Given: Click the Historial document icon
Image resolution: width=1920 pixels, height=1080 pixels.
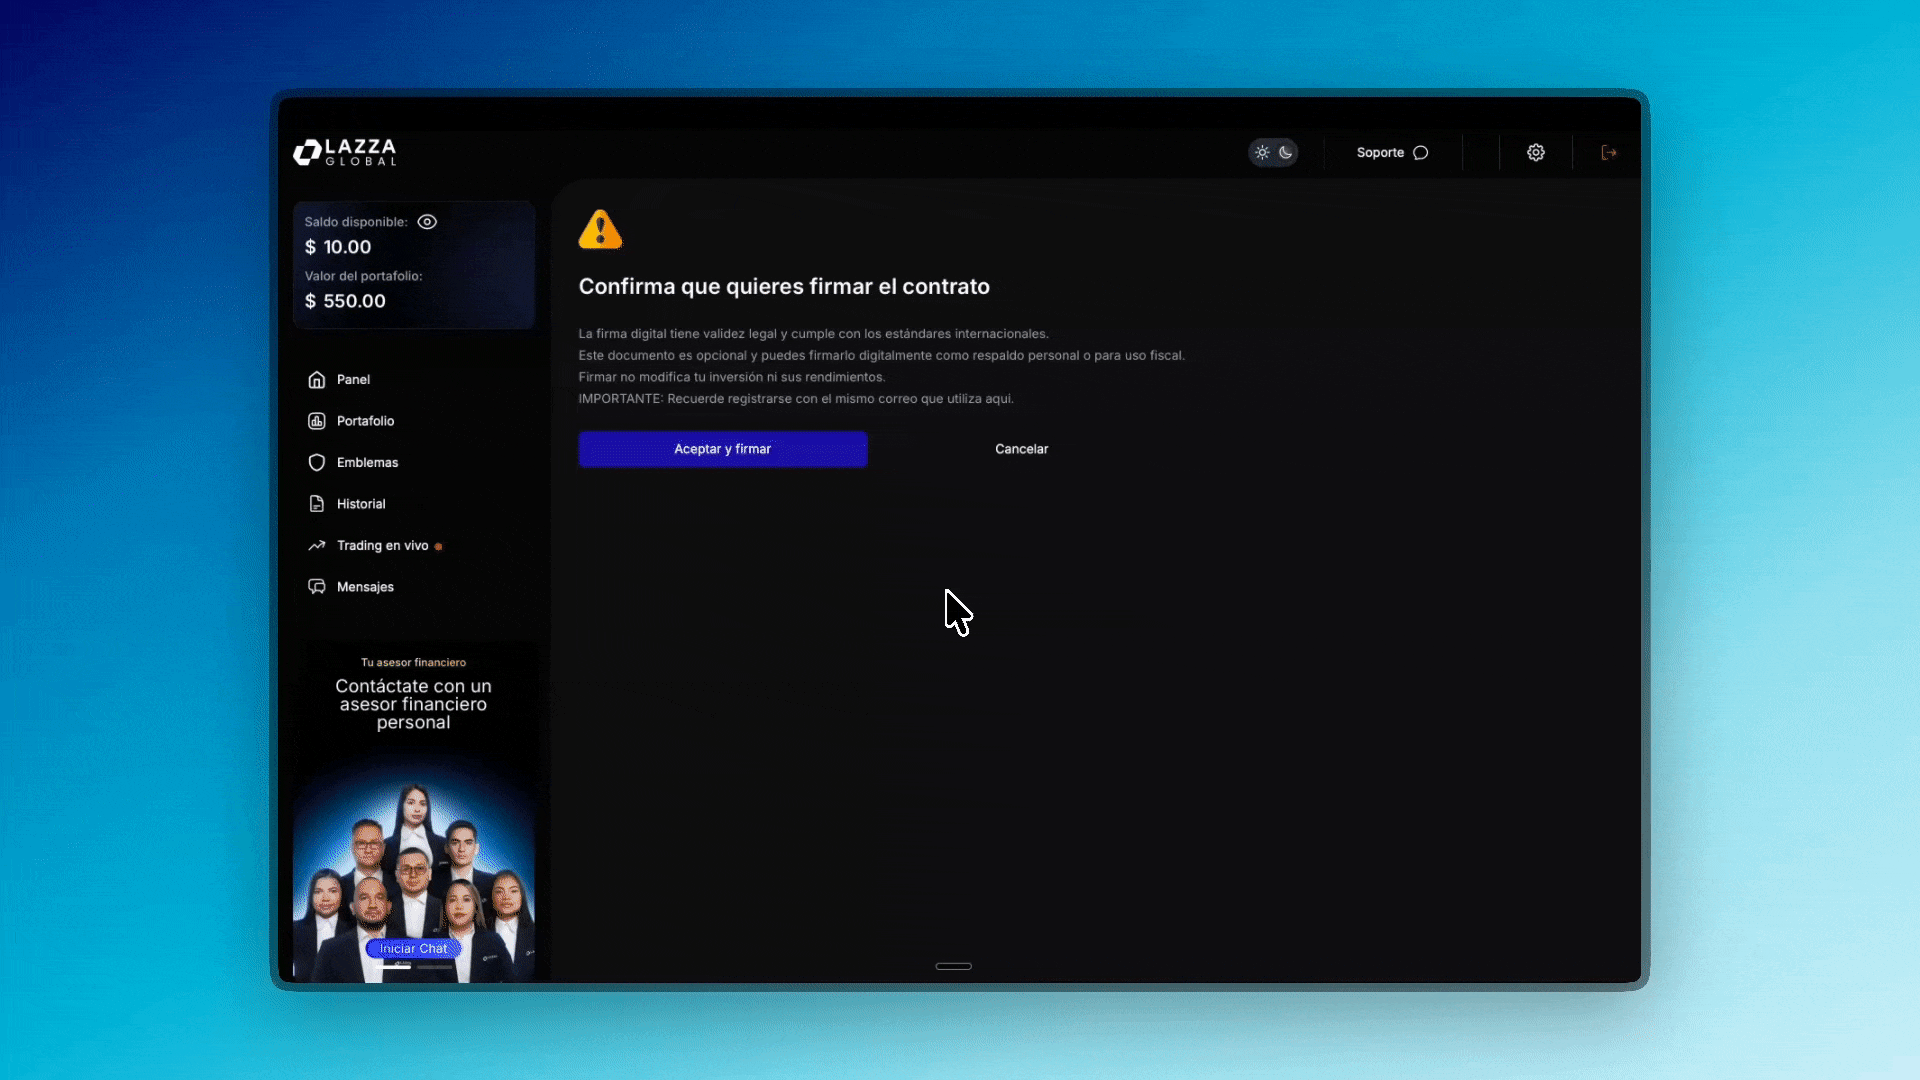Looking at the screenshot, I should point(317,504).
